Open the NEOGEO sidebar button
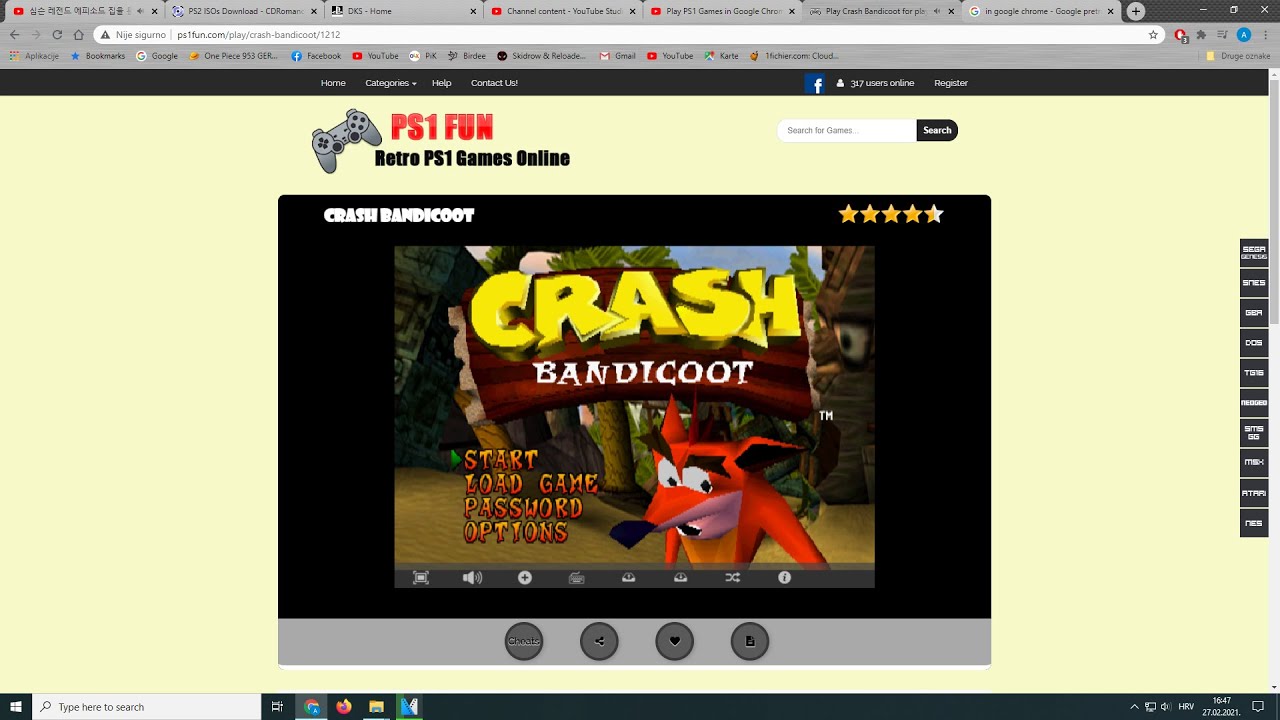The width and height of the screenshot is (1280, 720). coord(1254,402)
